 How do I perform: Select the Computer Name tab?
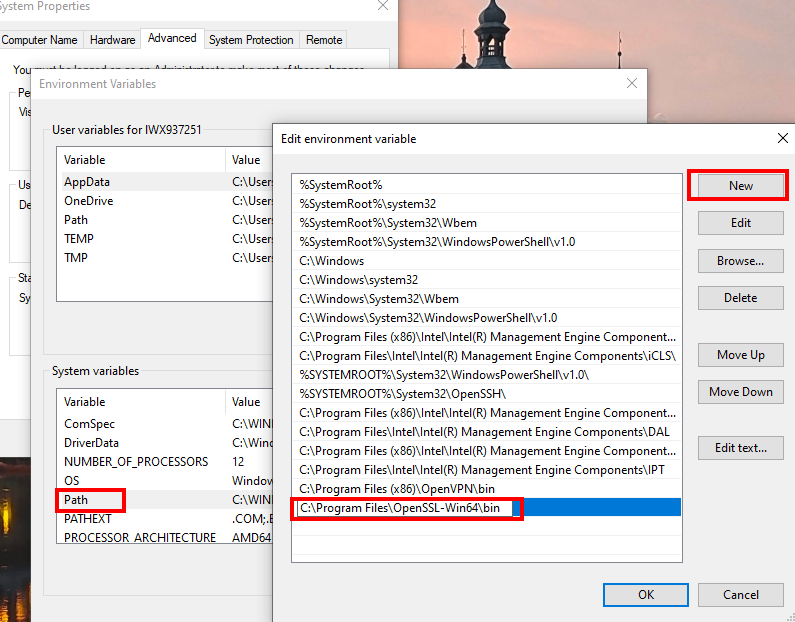39,40
